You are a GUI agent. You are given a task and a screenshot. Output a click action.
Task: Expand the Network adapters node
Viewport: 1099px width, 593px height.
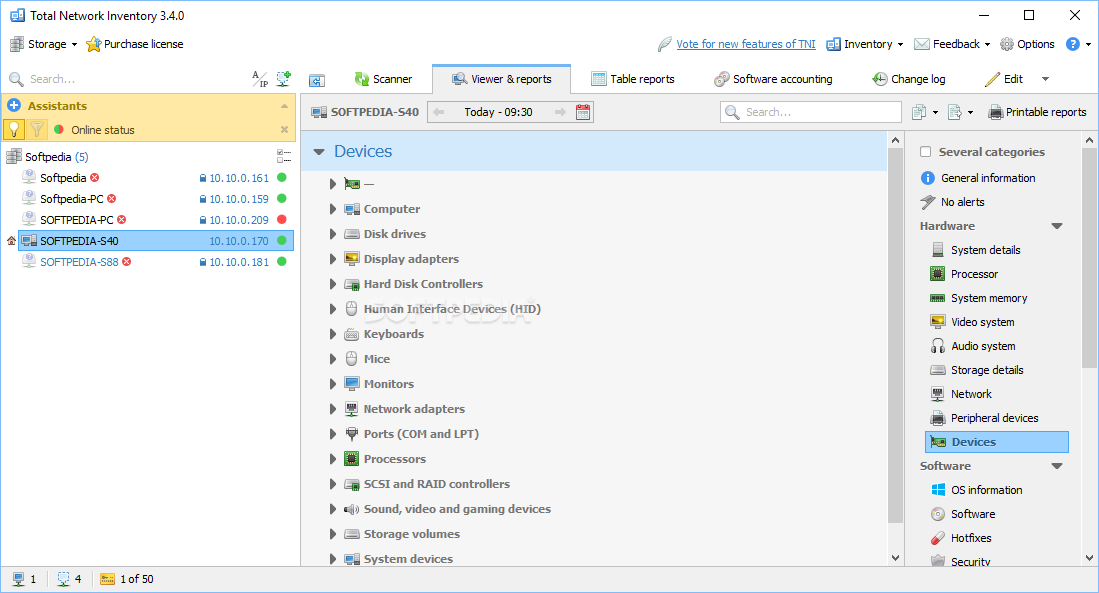[333, 409]
